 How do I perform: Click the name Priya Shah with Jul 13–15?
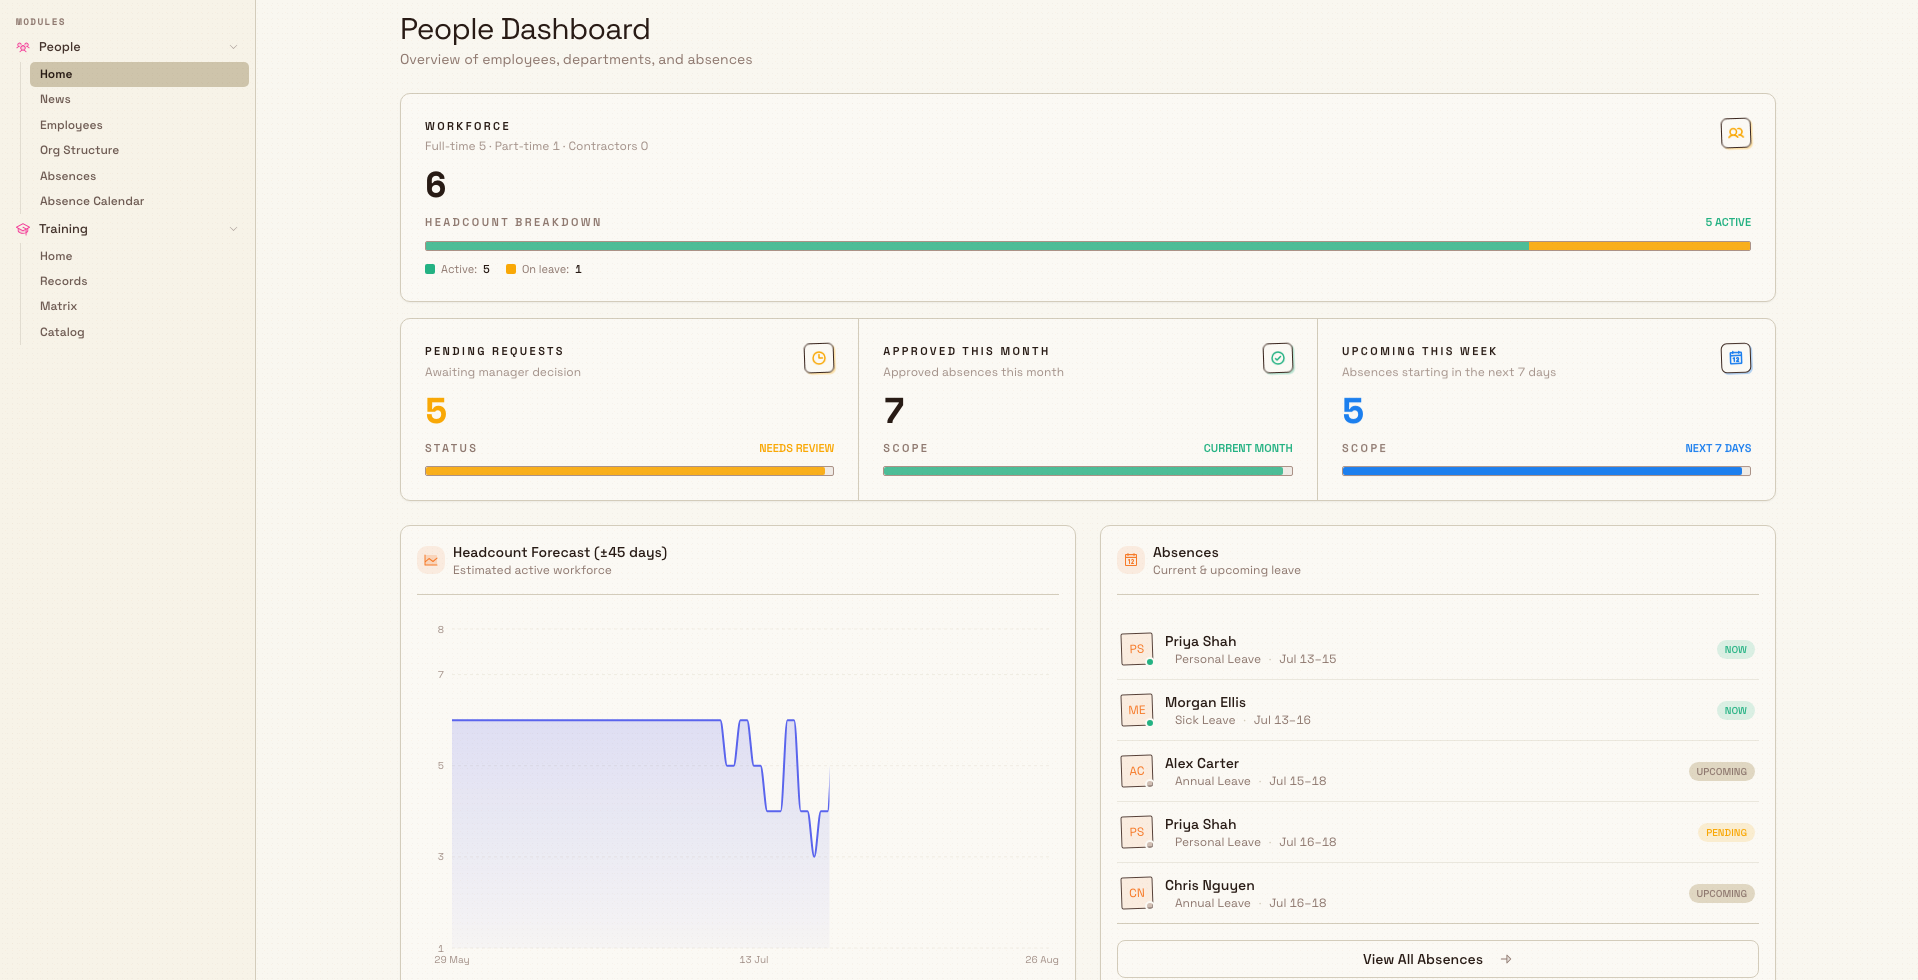tap(1200, 641)
